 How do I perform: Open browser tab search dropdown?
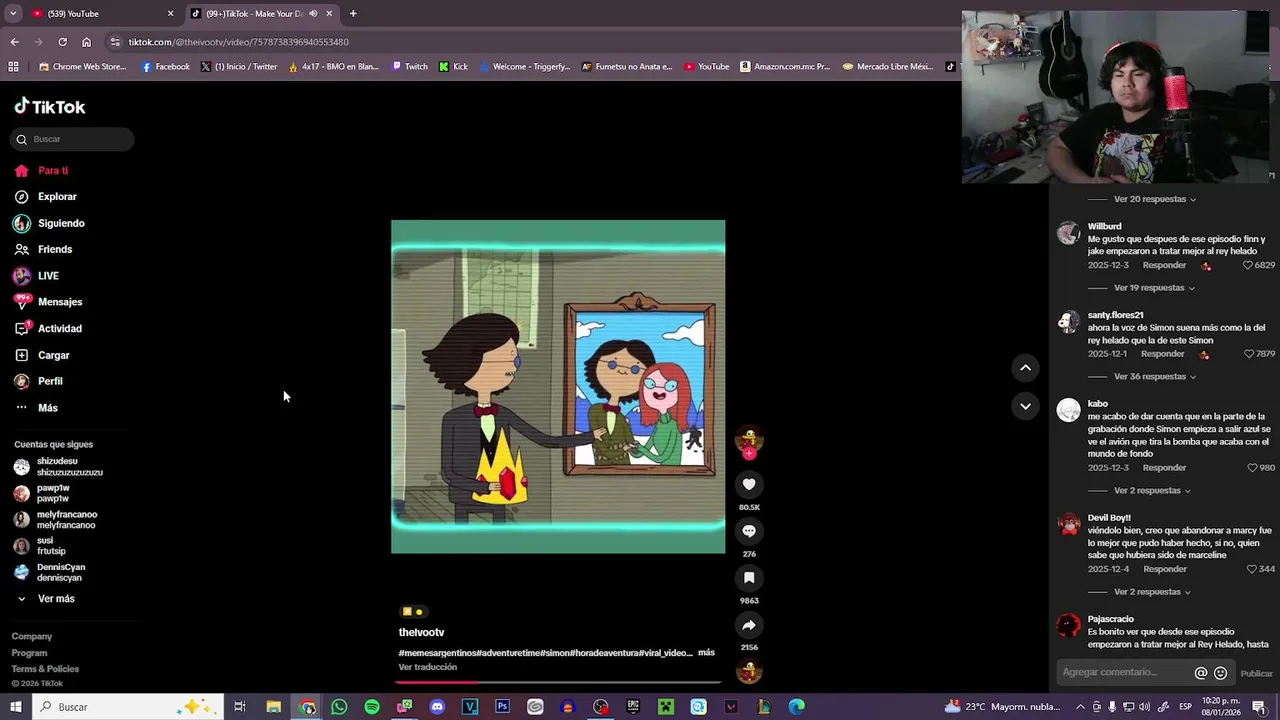pos(12,13)
